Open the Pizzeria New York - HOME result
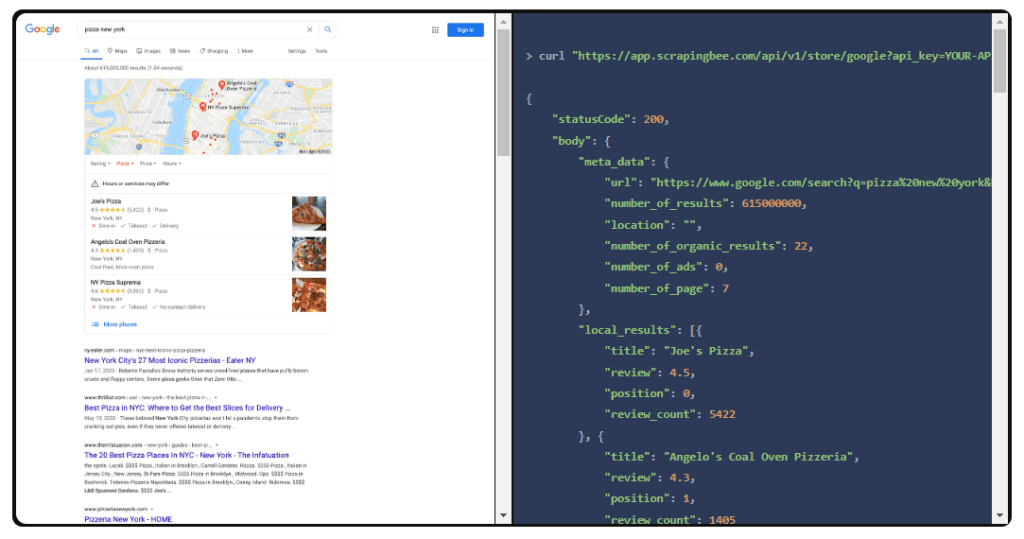 [128, 519]
